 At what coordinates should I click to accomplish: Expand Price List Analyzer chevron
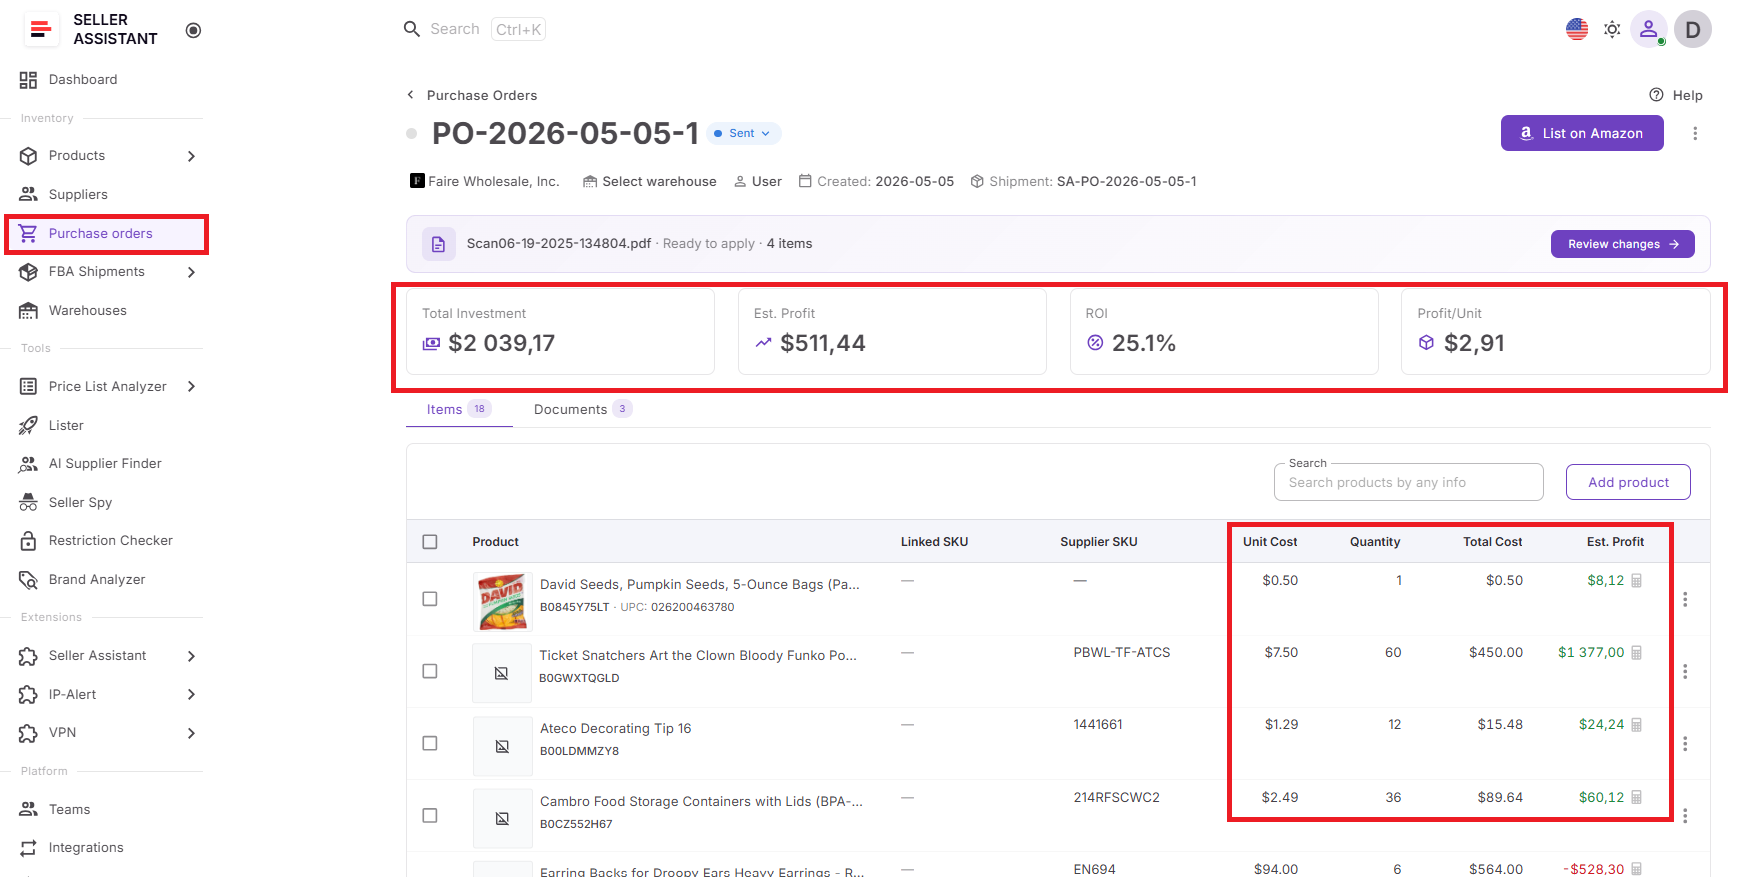coord(191,387)
